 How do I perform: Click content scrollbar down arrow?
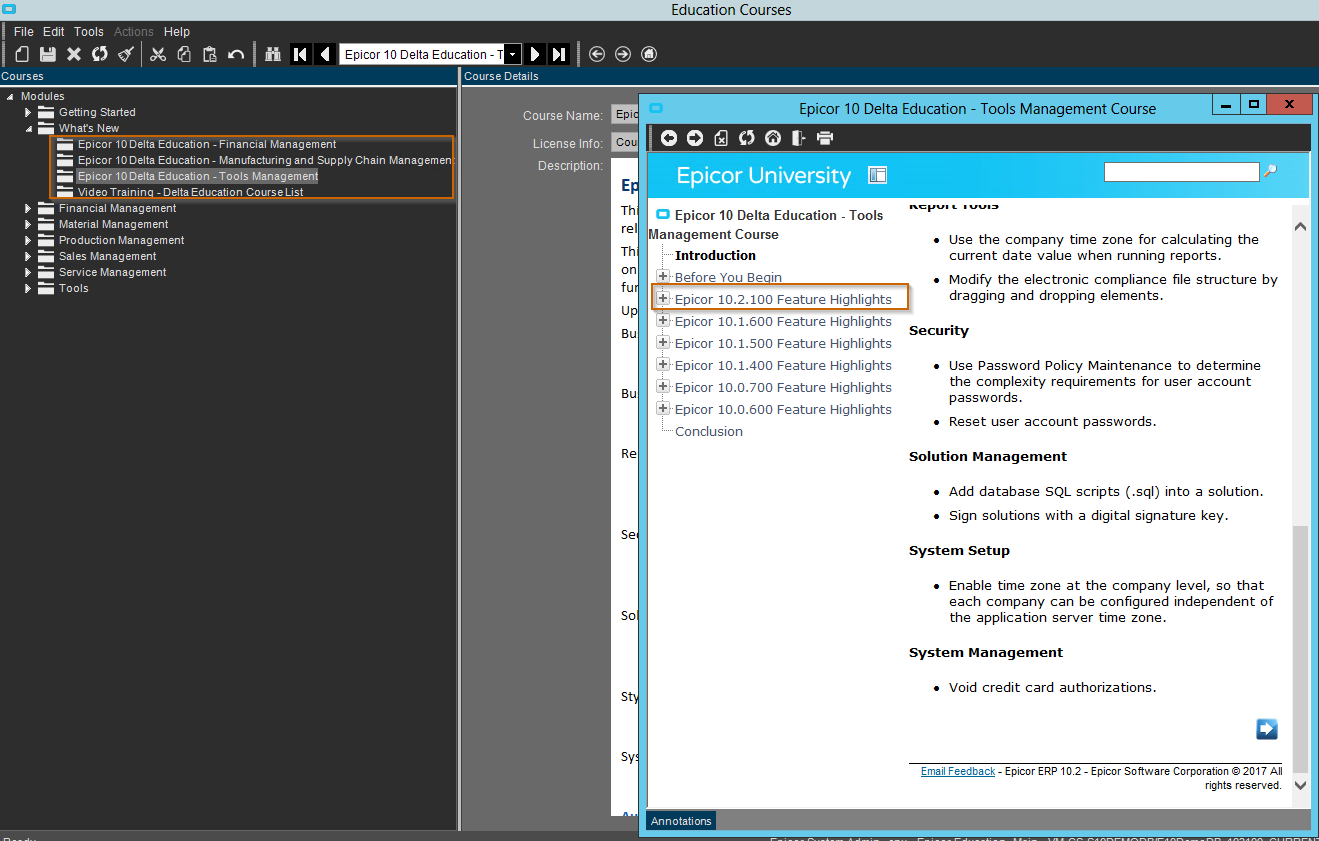pos(1300,785)
